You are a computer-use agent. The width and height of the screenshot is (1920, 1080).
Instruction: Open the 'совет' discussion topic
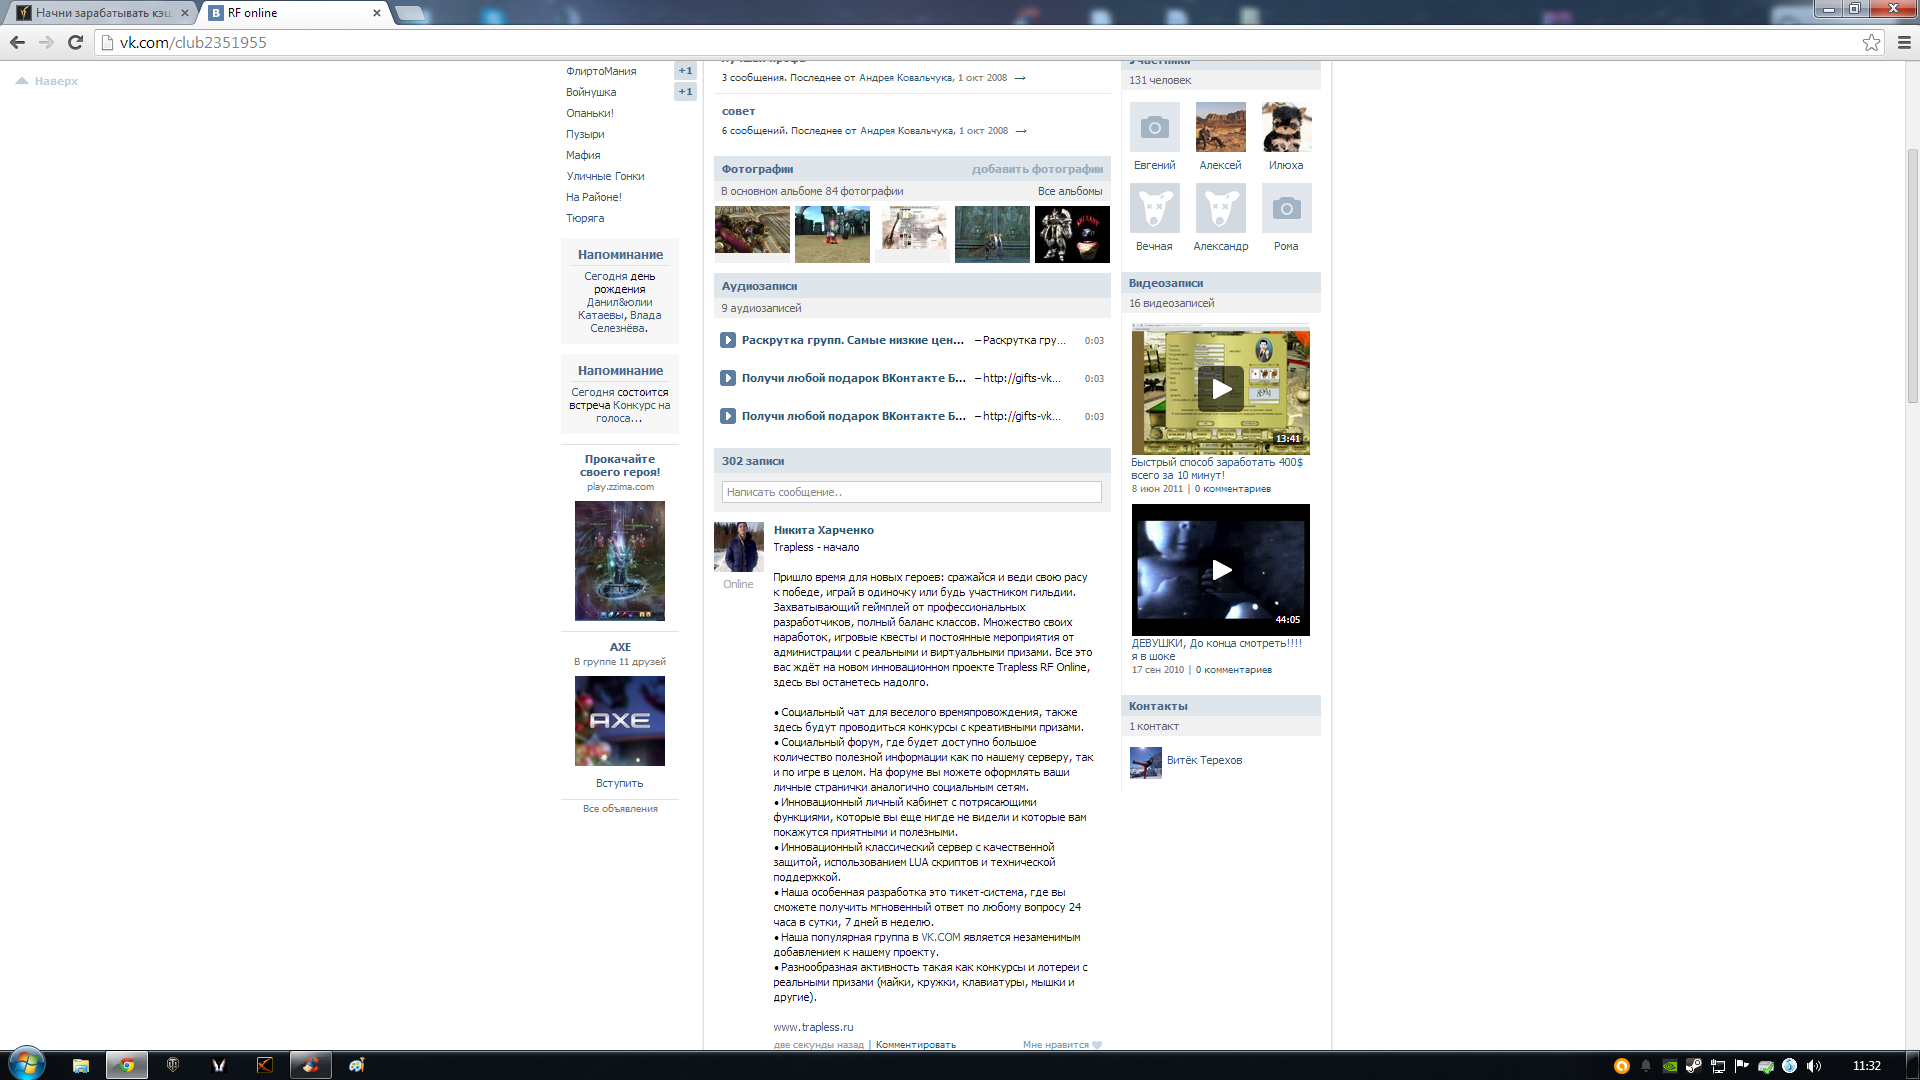pos(738,111)
